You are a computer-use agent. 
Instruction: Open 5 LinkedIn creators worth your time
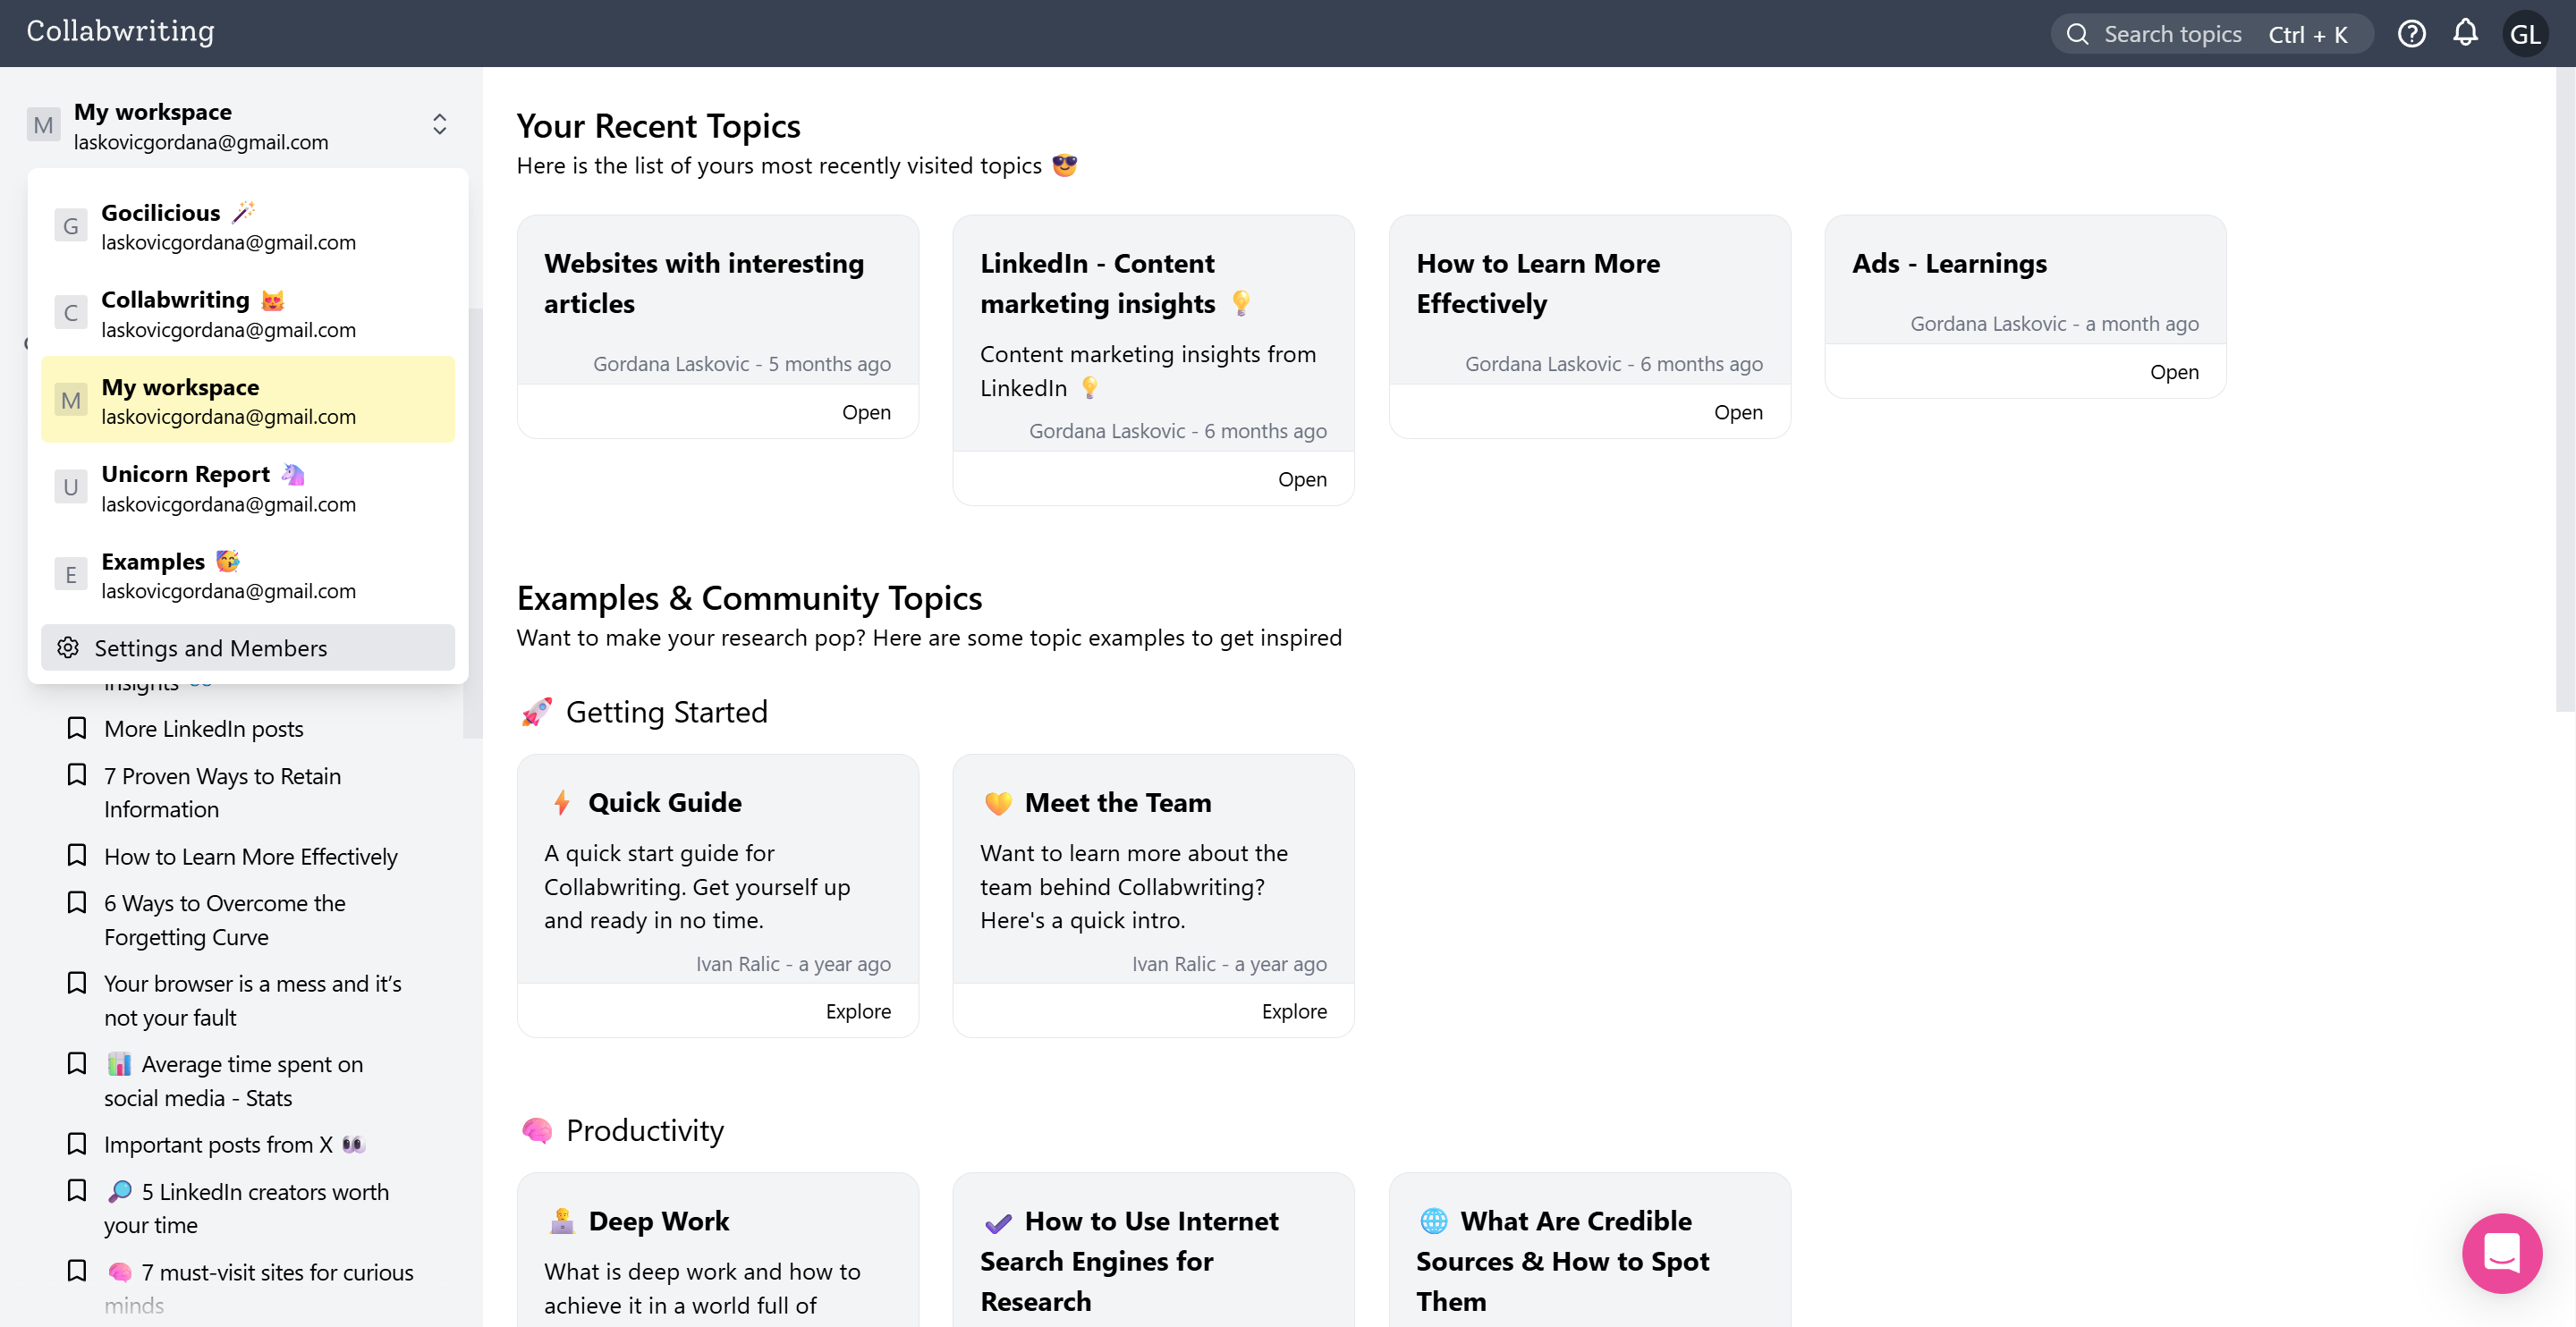point(247,1207)
